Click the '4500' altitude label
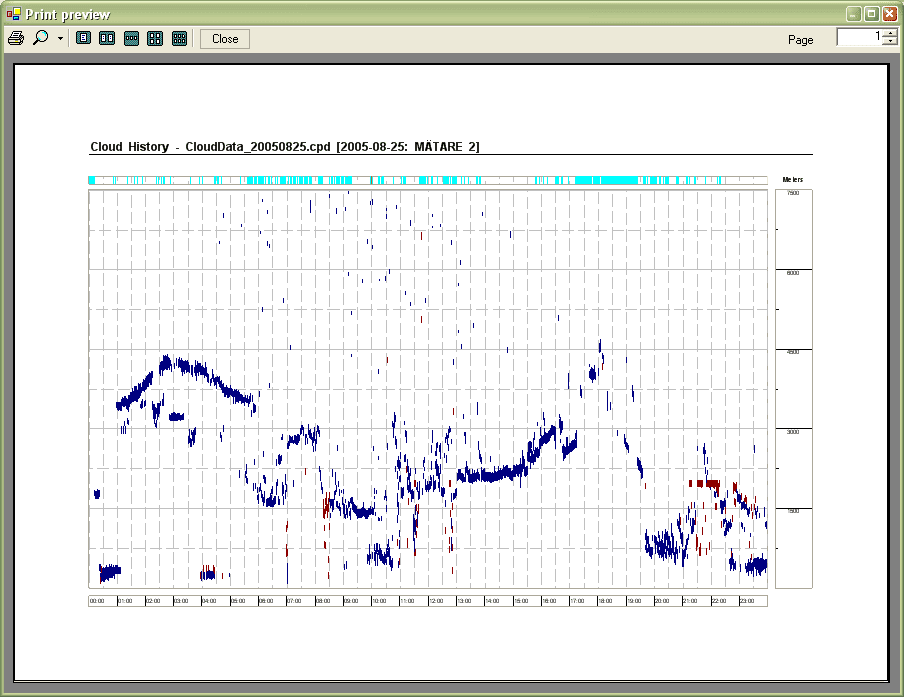 click(x=793, y=352)
